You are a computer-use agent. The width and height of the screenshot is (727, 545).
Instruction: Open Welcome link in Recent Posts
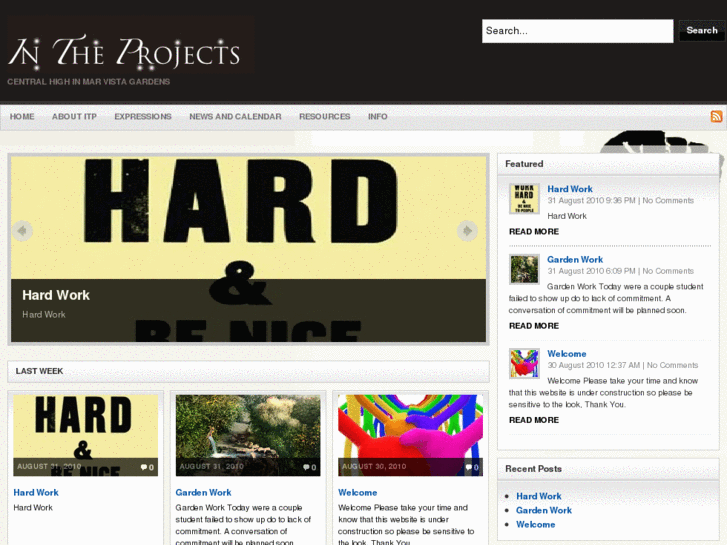coord(536,524)
